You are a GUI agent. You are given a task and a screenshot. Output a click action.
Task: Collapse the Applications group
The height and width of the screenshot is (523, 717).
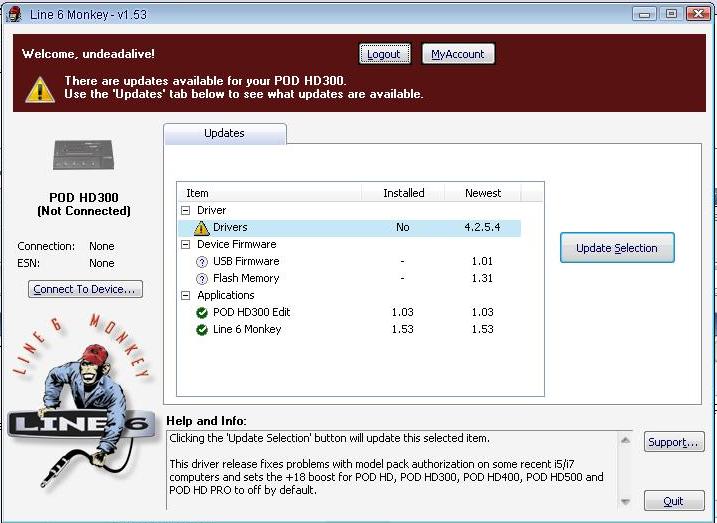186,295
